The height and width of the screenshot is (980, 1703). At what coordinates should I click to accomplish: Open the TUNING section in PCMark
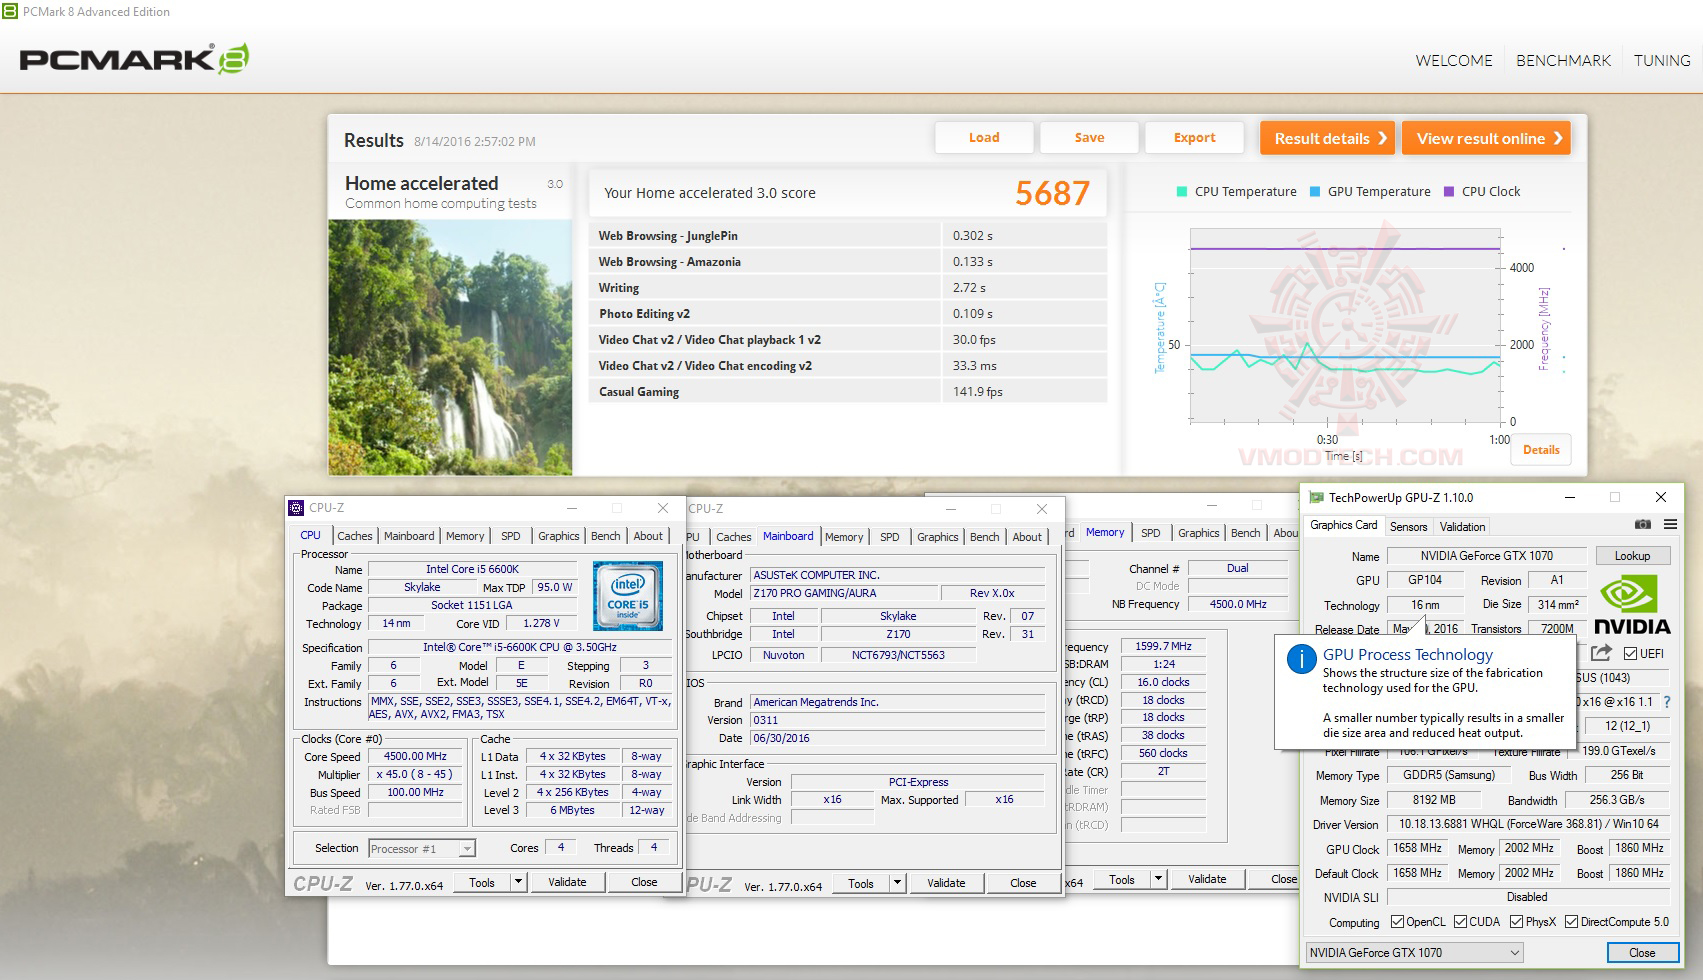pyautogui.click(x=1662, y=60)
